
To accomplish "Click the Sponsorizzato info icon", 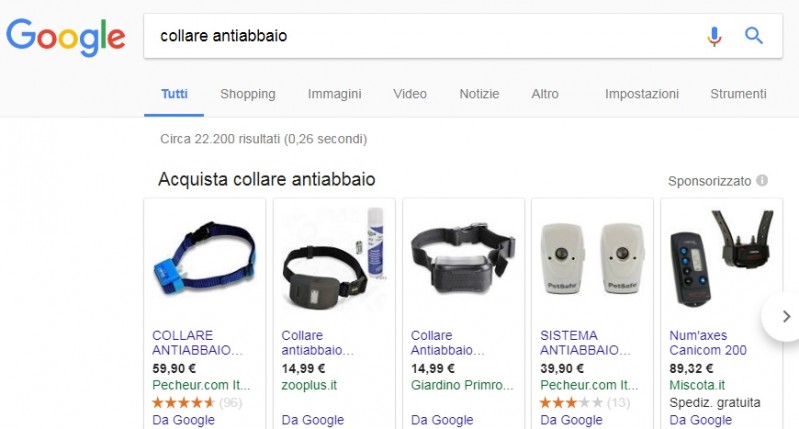I will pos(762,180).
